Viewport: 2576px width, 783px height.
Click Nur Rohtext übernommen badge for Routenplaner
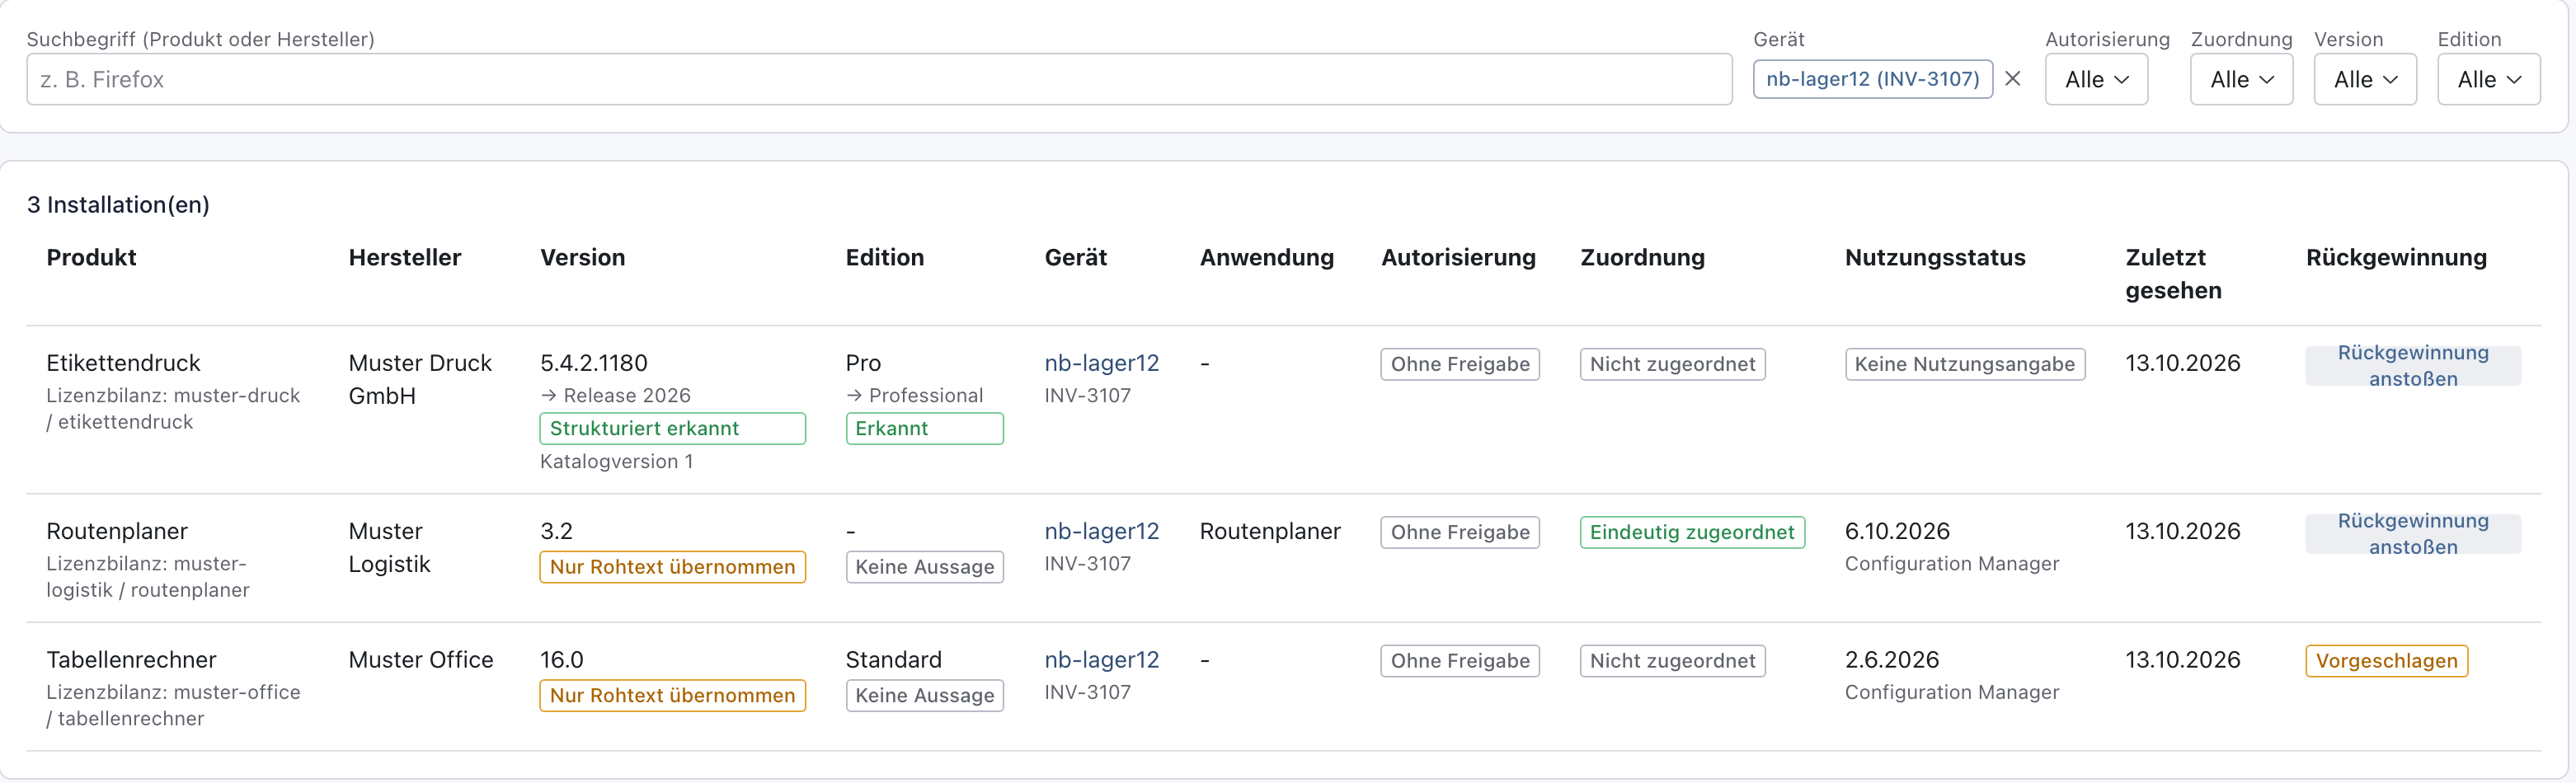point(672,567)
